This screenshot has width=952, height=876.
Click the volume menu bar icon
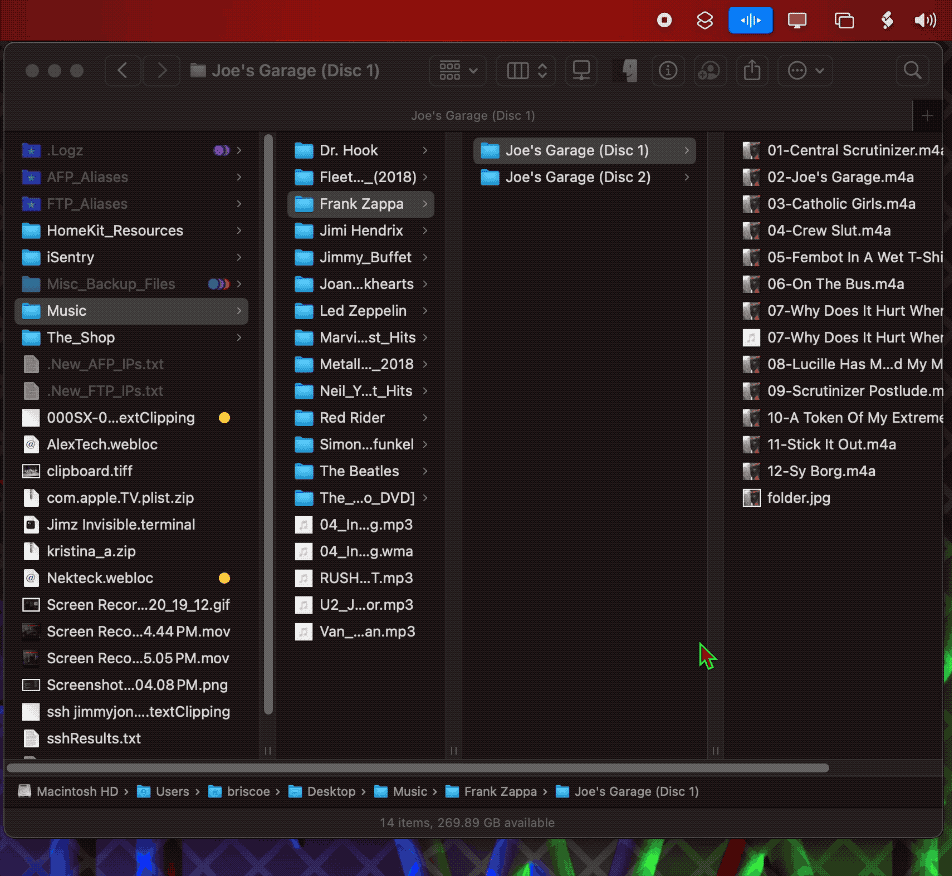point(925,20)
